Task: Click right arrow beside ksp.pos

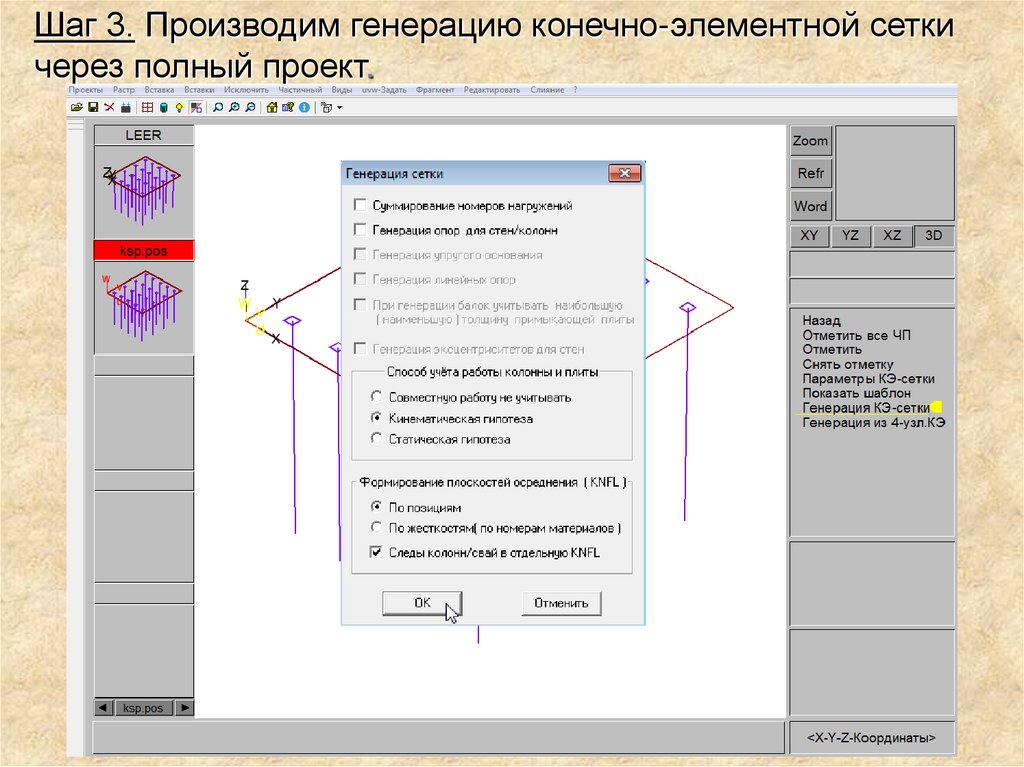Action: click(x=185, y=708)
